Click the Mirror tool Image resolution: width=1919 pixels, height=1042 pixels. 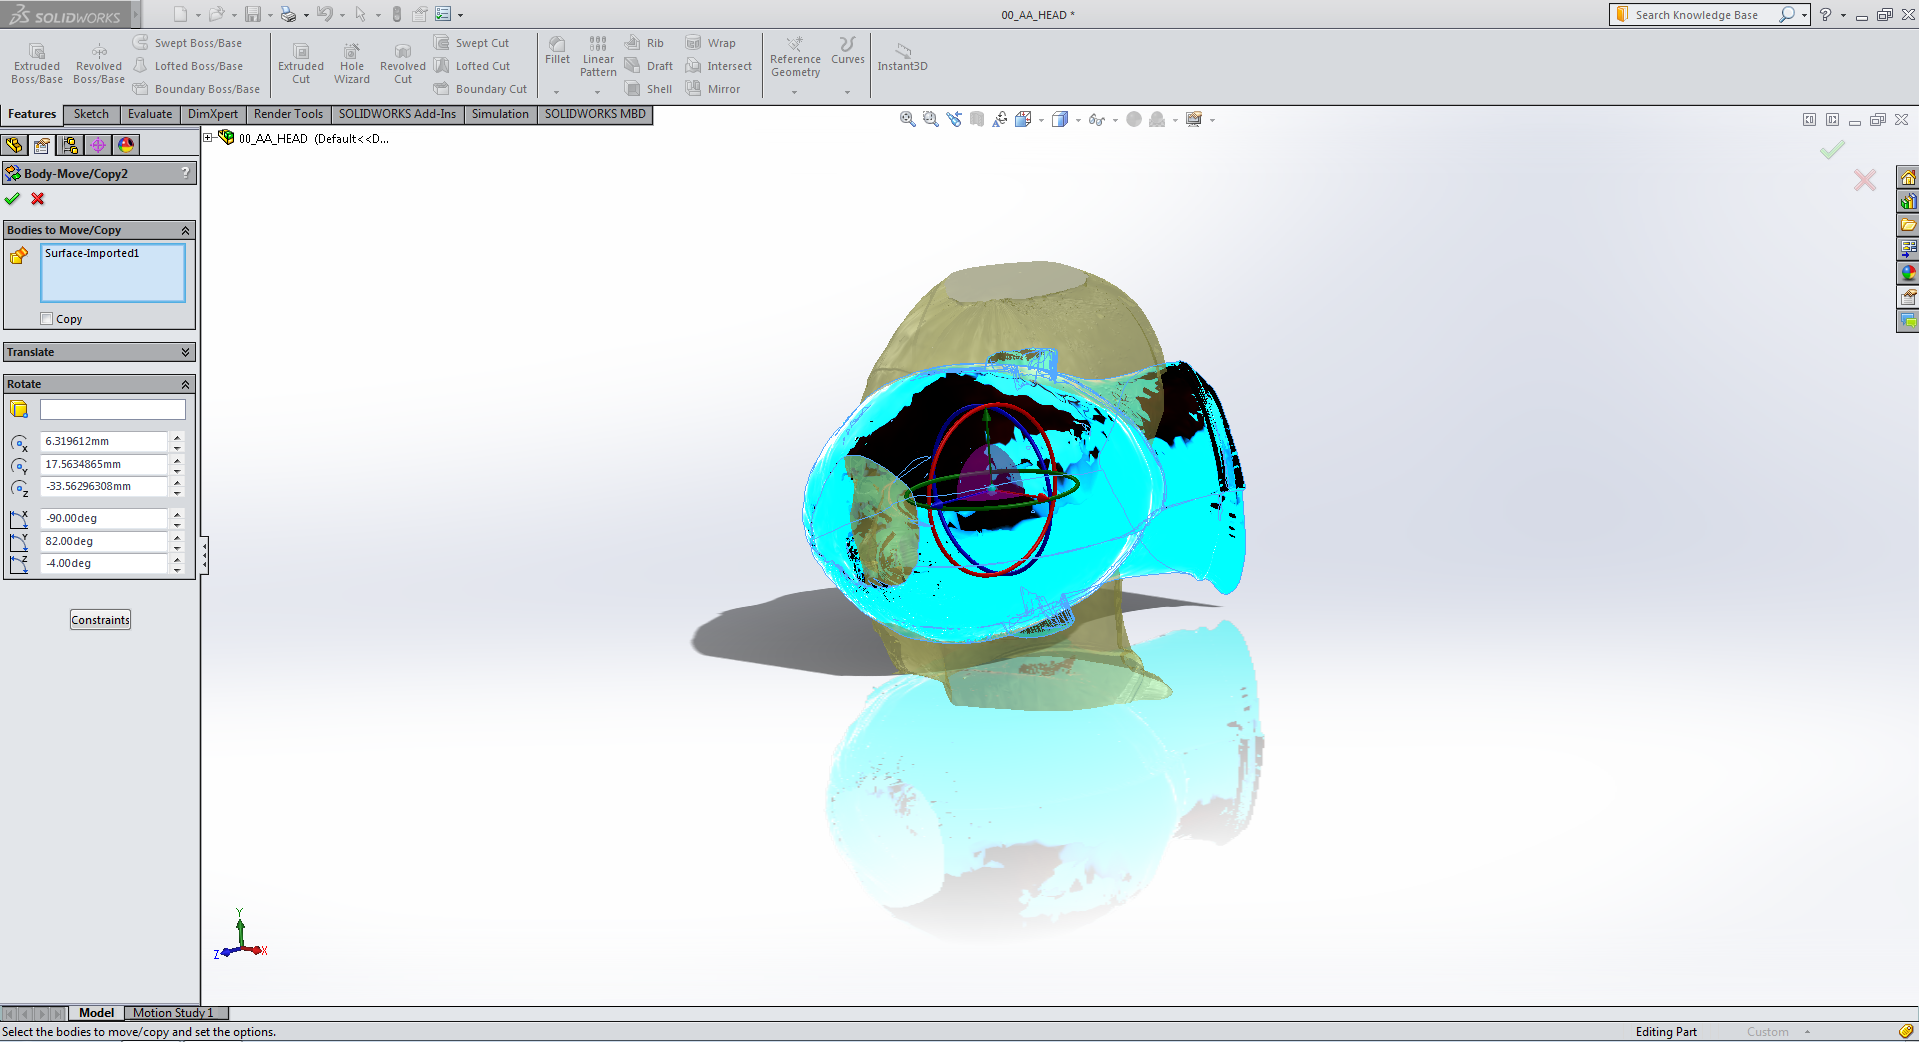pos(713,89)
